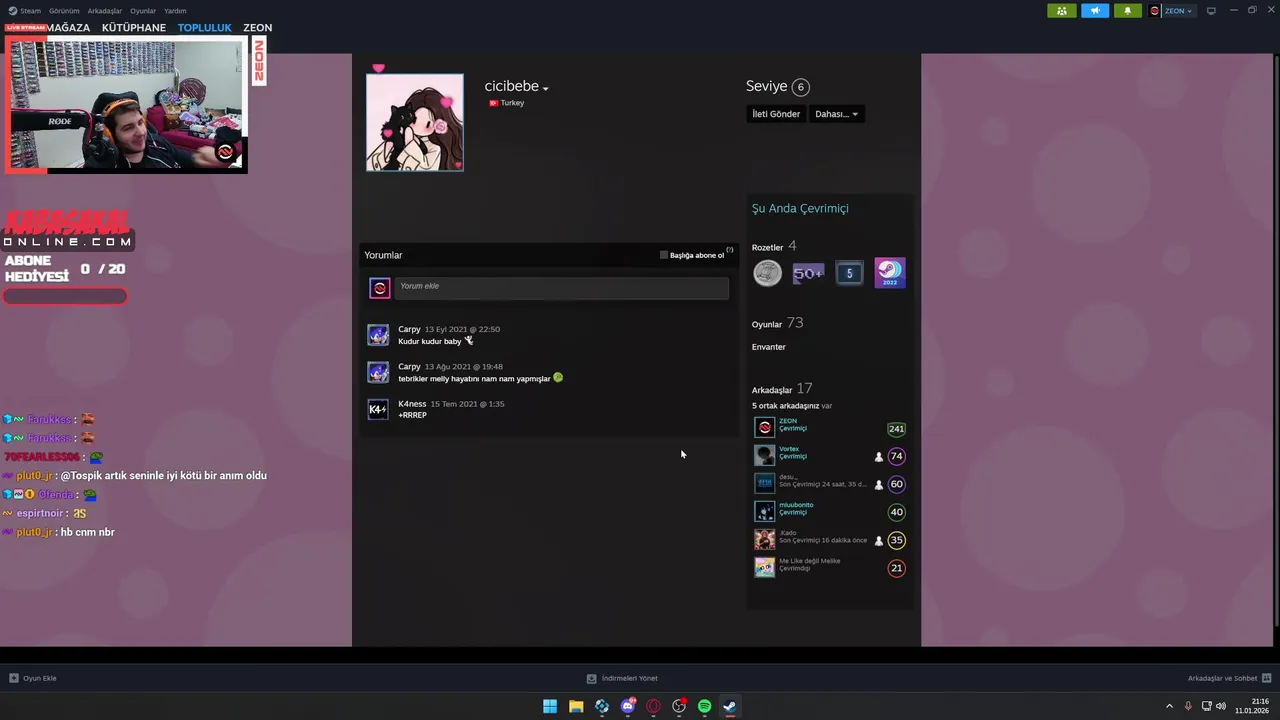Switch to the TOPLULUK tab
The image size is (1280, 720).
[205, 28]
